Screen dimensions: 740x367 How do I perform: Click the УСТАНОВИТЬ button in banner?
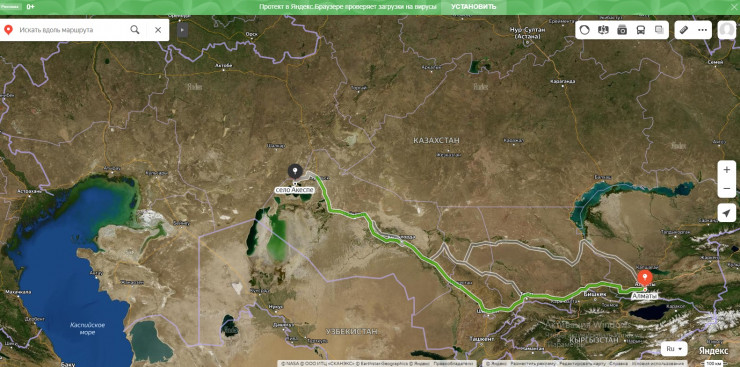(473, 7)
